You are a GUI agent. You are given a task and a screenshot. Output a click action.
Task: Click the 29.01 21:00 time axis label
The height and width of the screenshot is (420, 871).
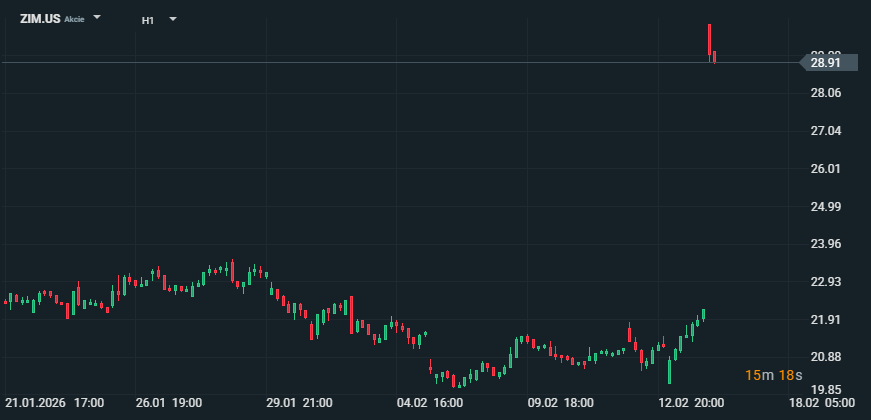(299, 403)
